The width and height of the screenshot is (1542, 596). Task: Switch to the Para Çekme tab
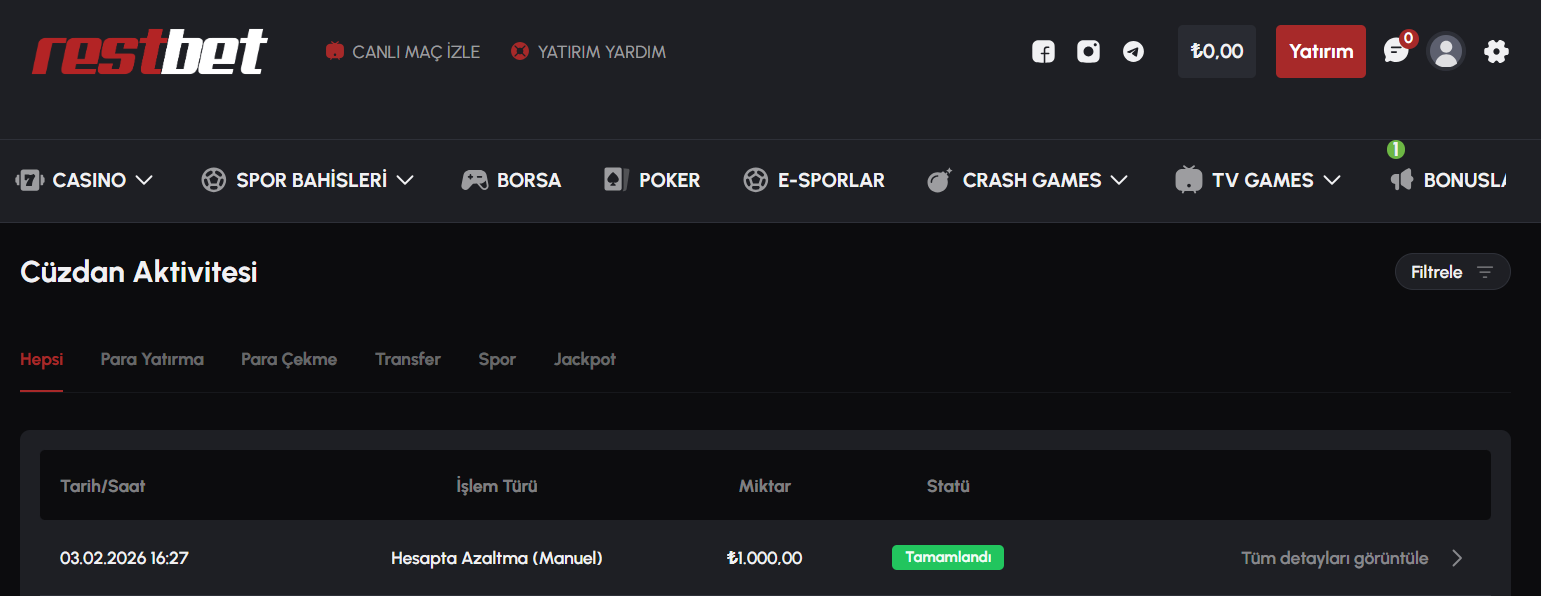point(289,359)
